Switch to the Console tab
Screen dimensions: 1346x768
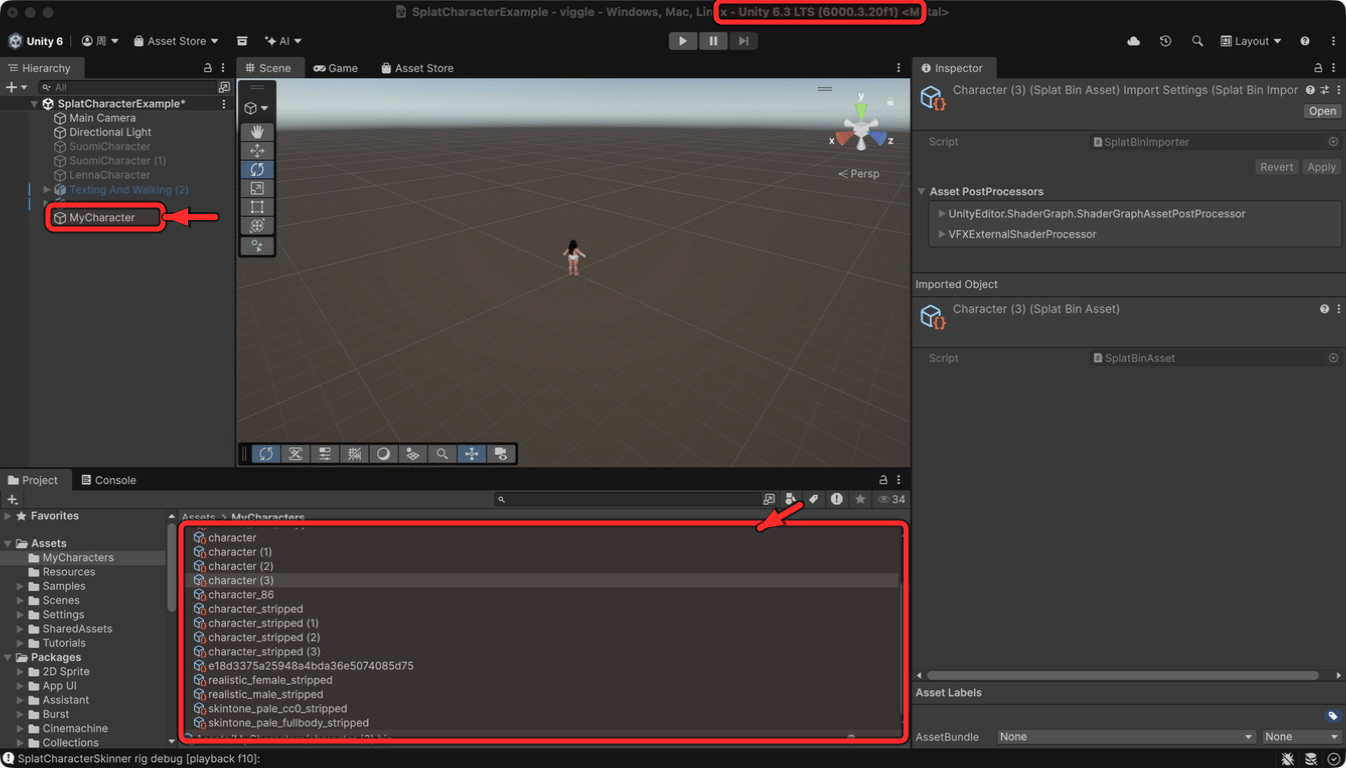pos(108,480)
